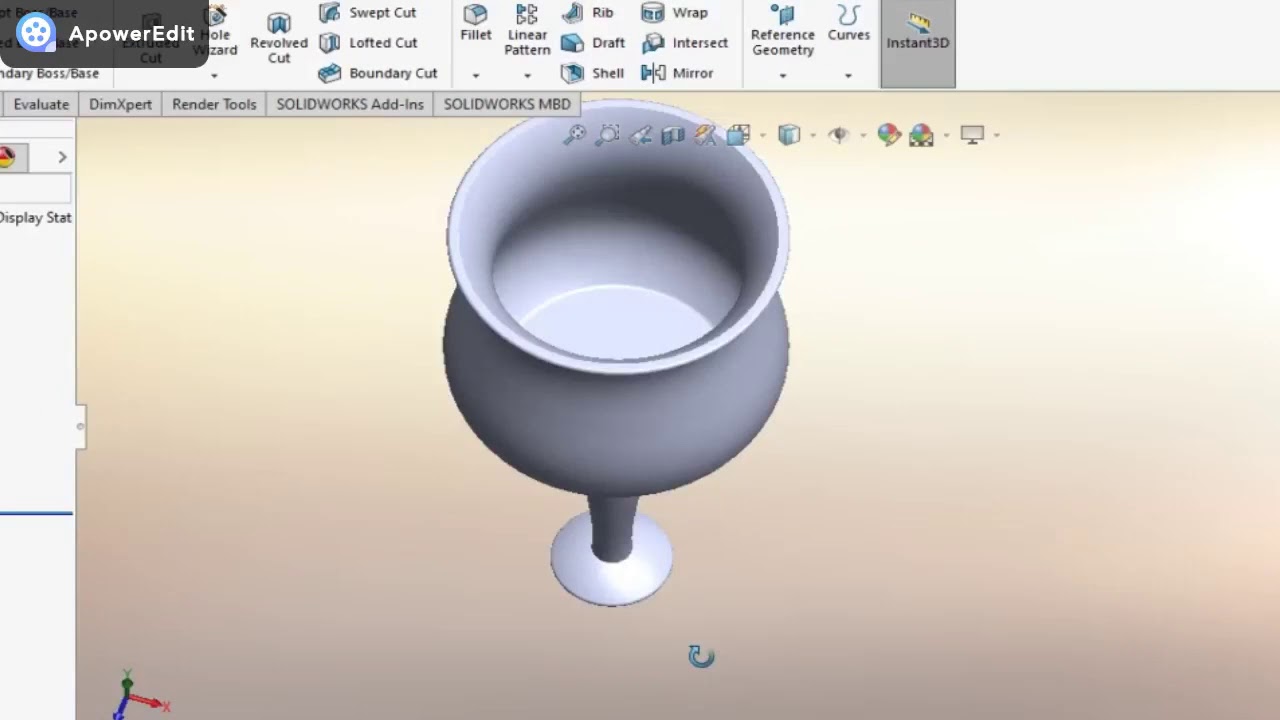Screen dimensions: 1280x720
Task: Click the Display Style cube icon
Action: [789, 135]
